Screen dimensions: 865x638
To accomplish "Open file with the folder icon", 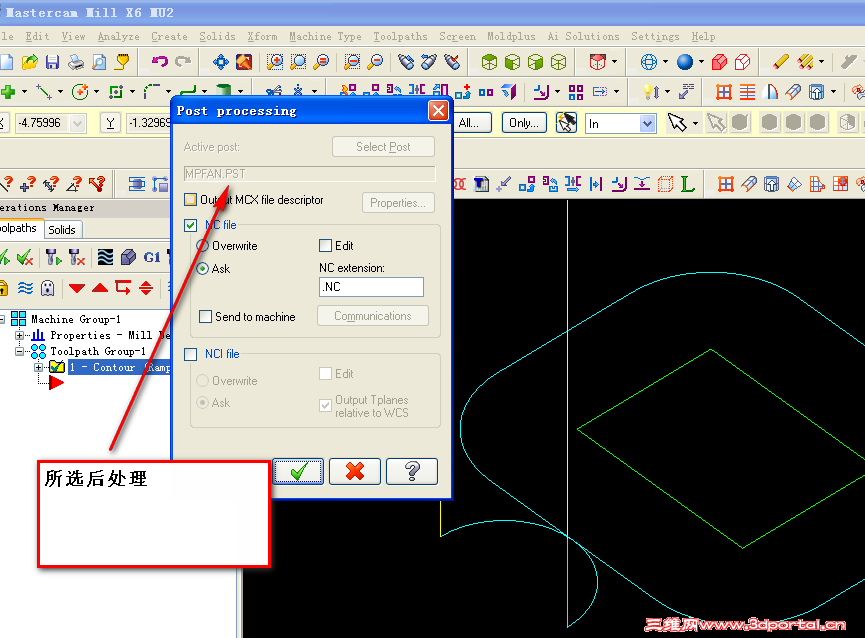I will [x=30, y=62].
